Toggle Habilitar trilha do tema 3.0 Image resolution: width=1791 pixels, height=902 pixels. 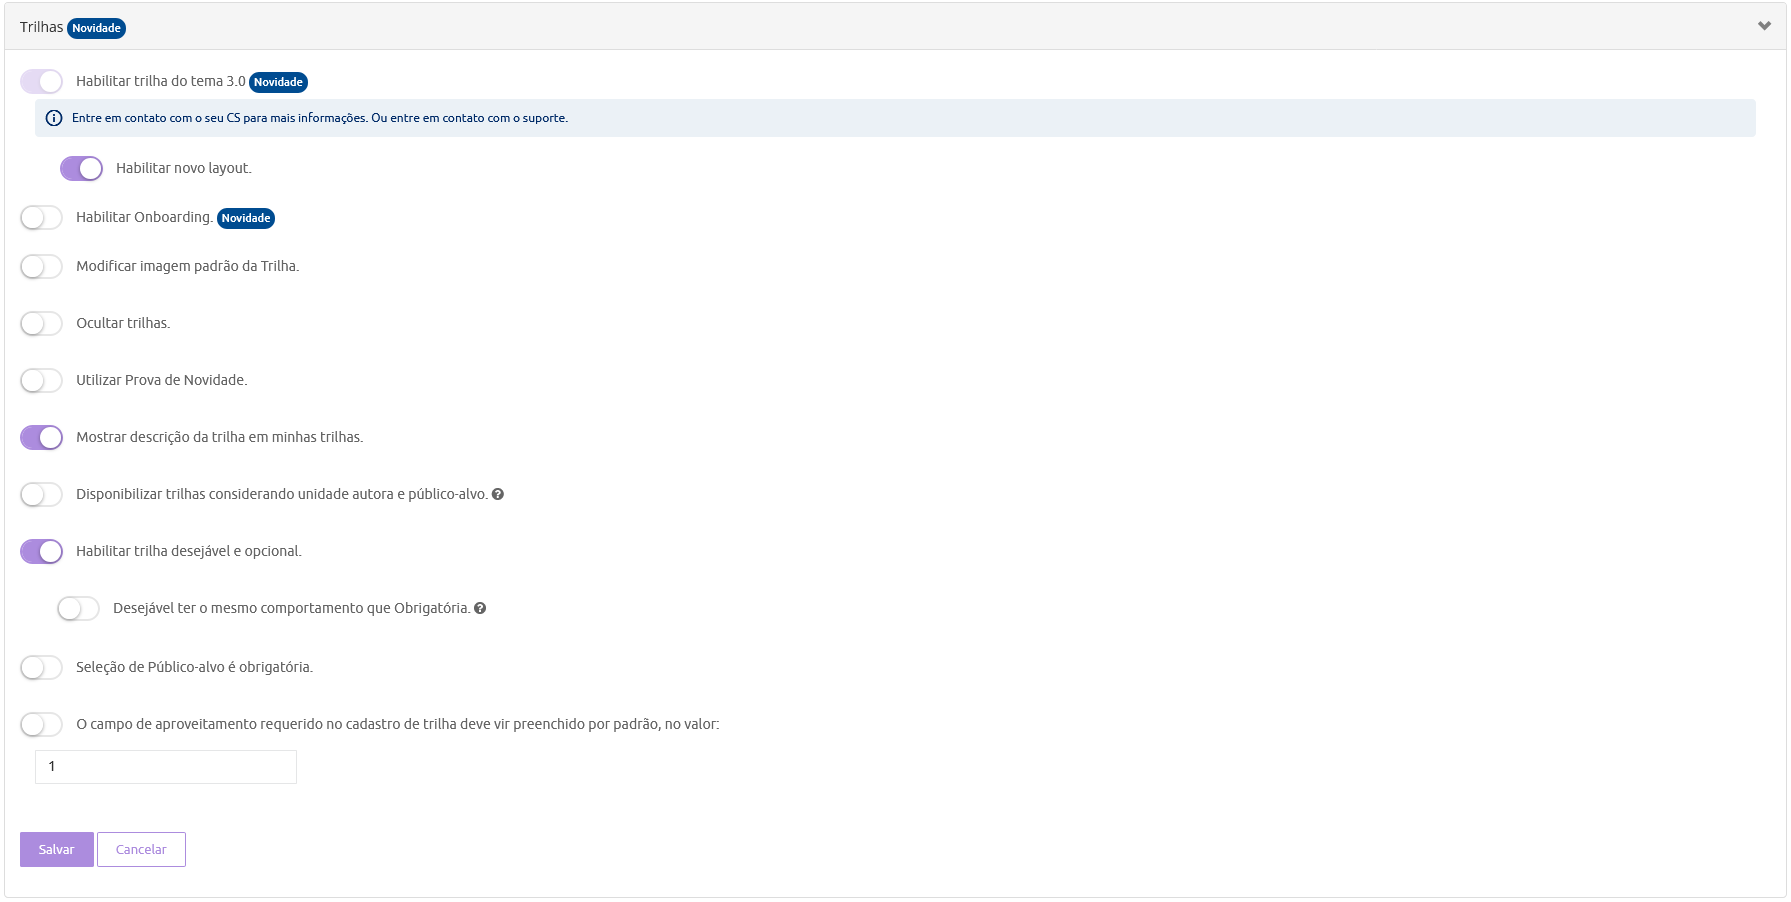click(x=41, y=81)
